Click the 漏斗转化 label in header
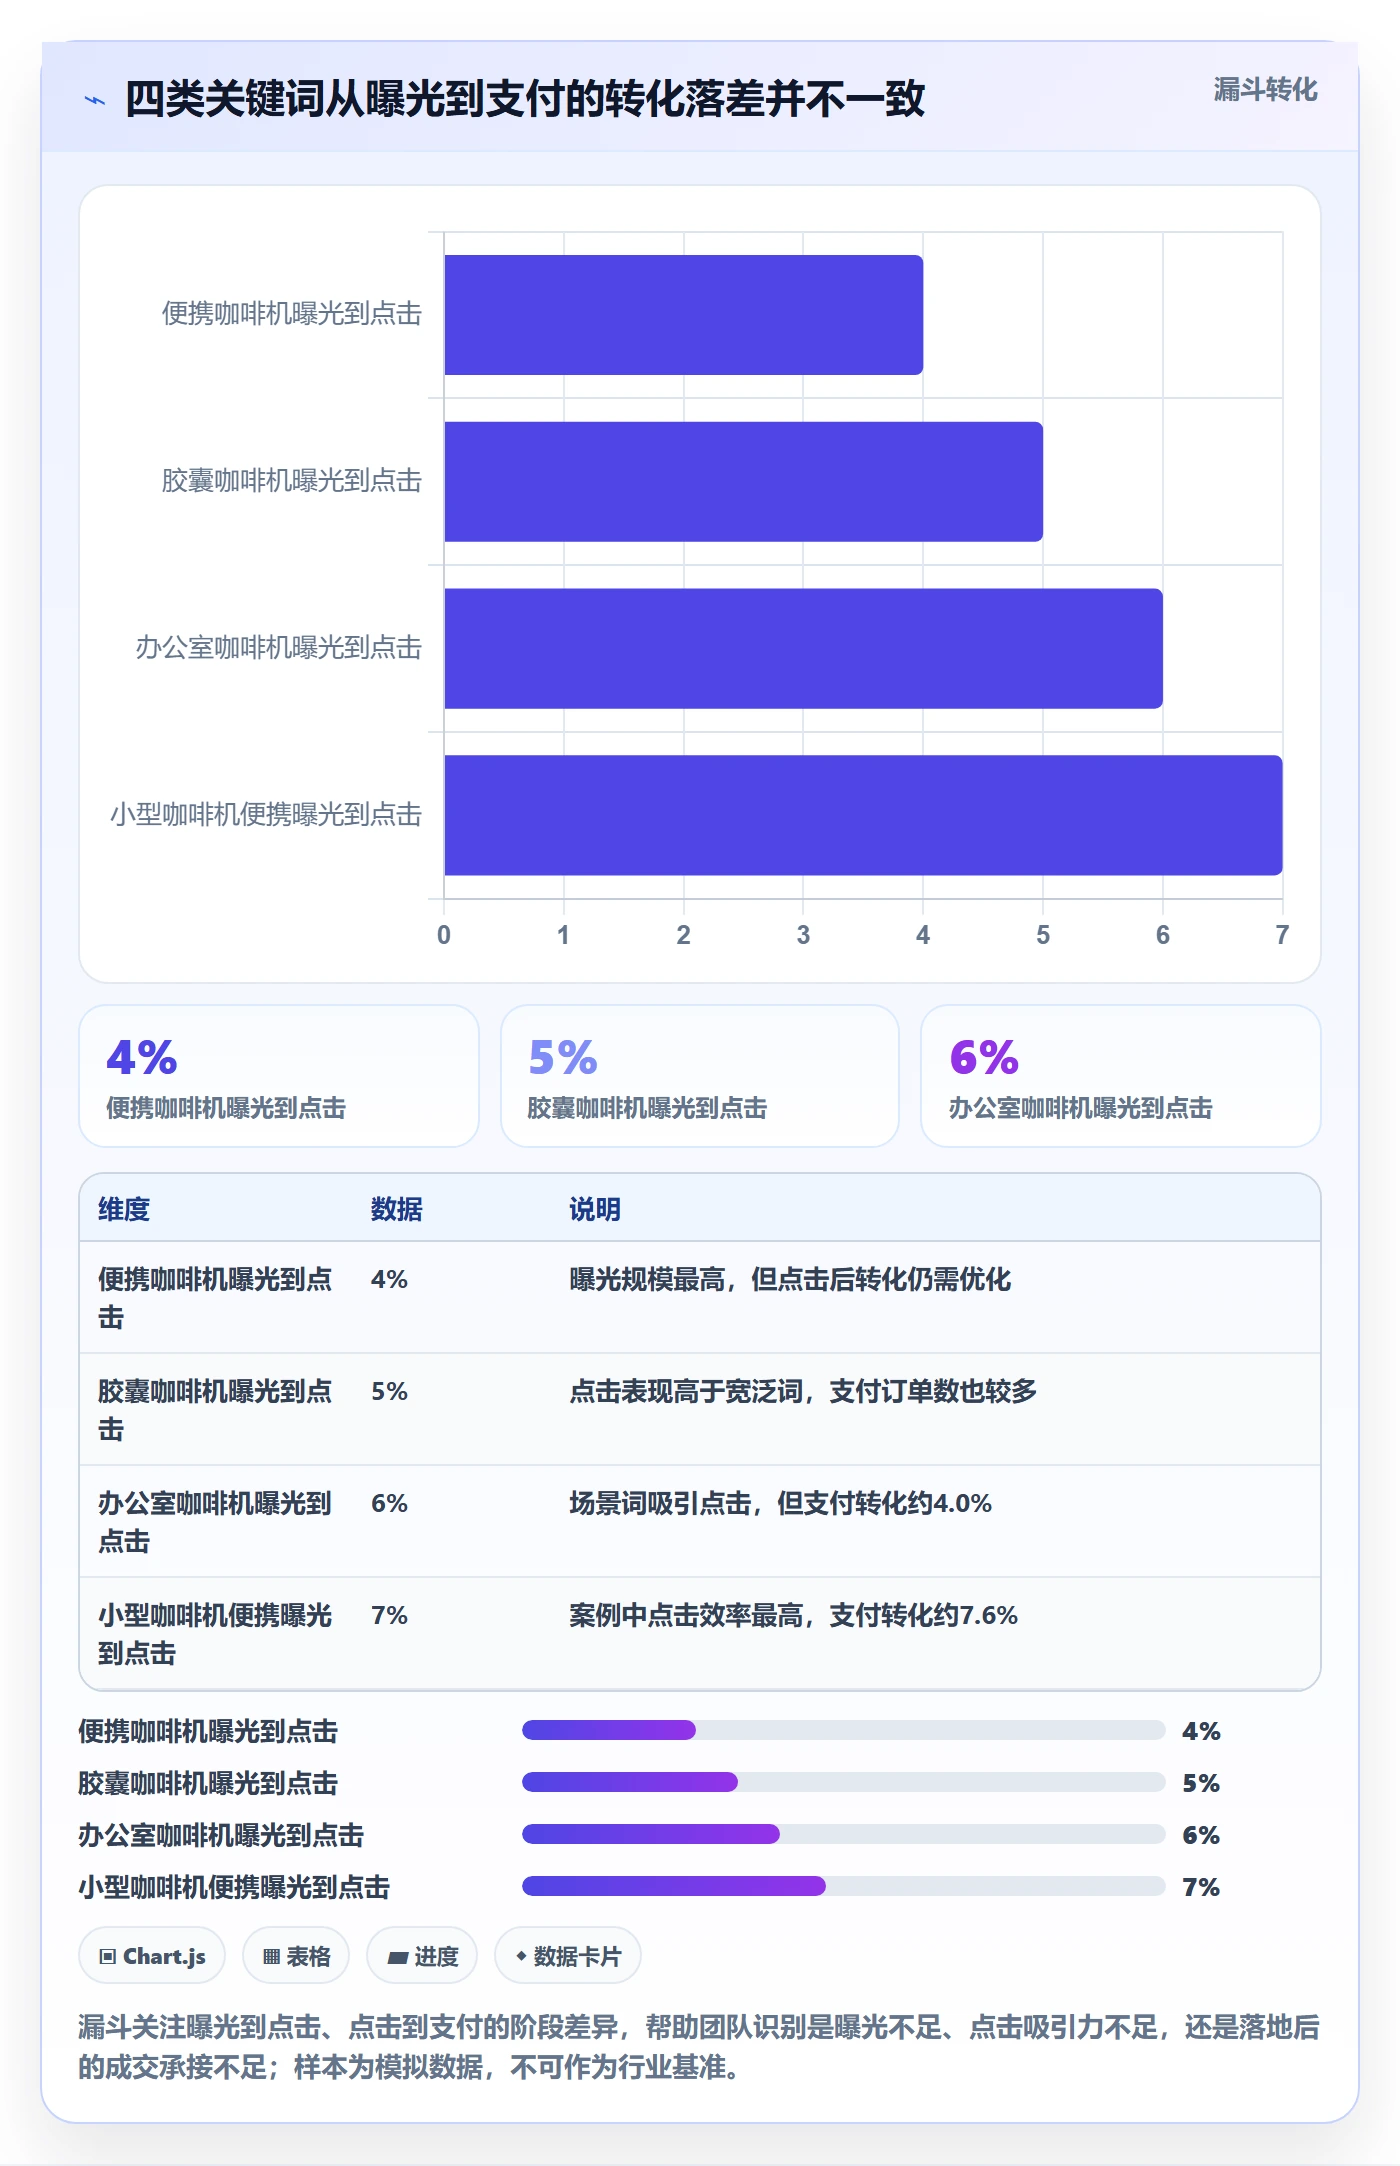The width and height of the screenshot is (1400, 2166). pos(1265,90)
